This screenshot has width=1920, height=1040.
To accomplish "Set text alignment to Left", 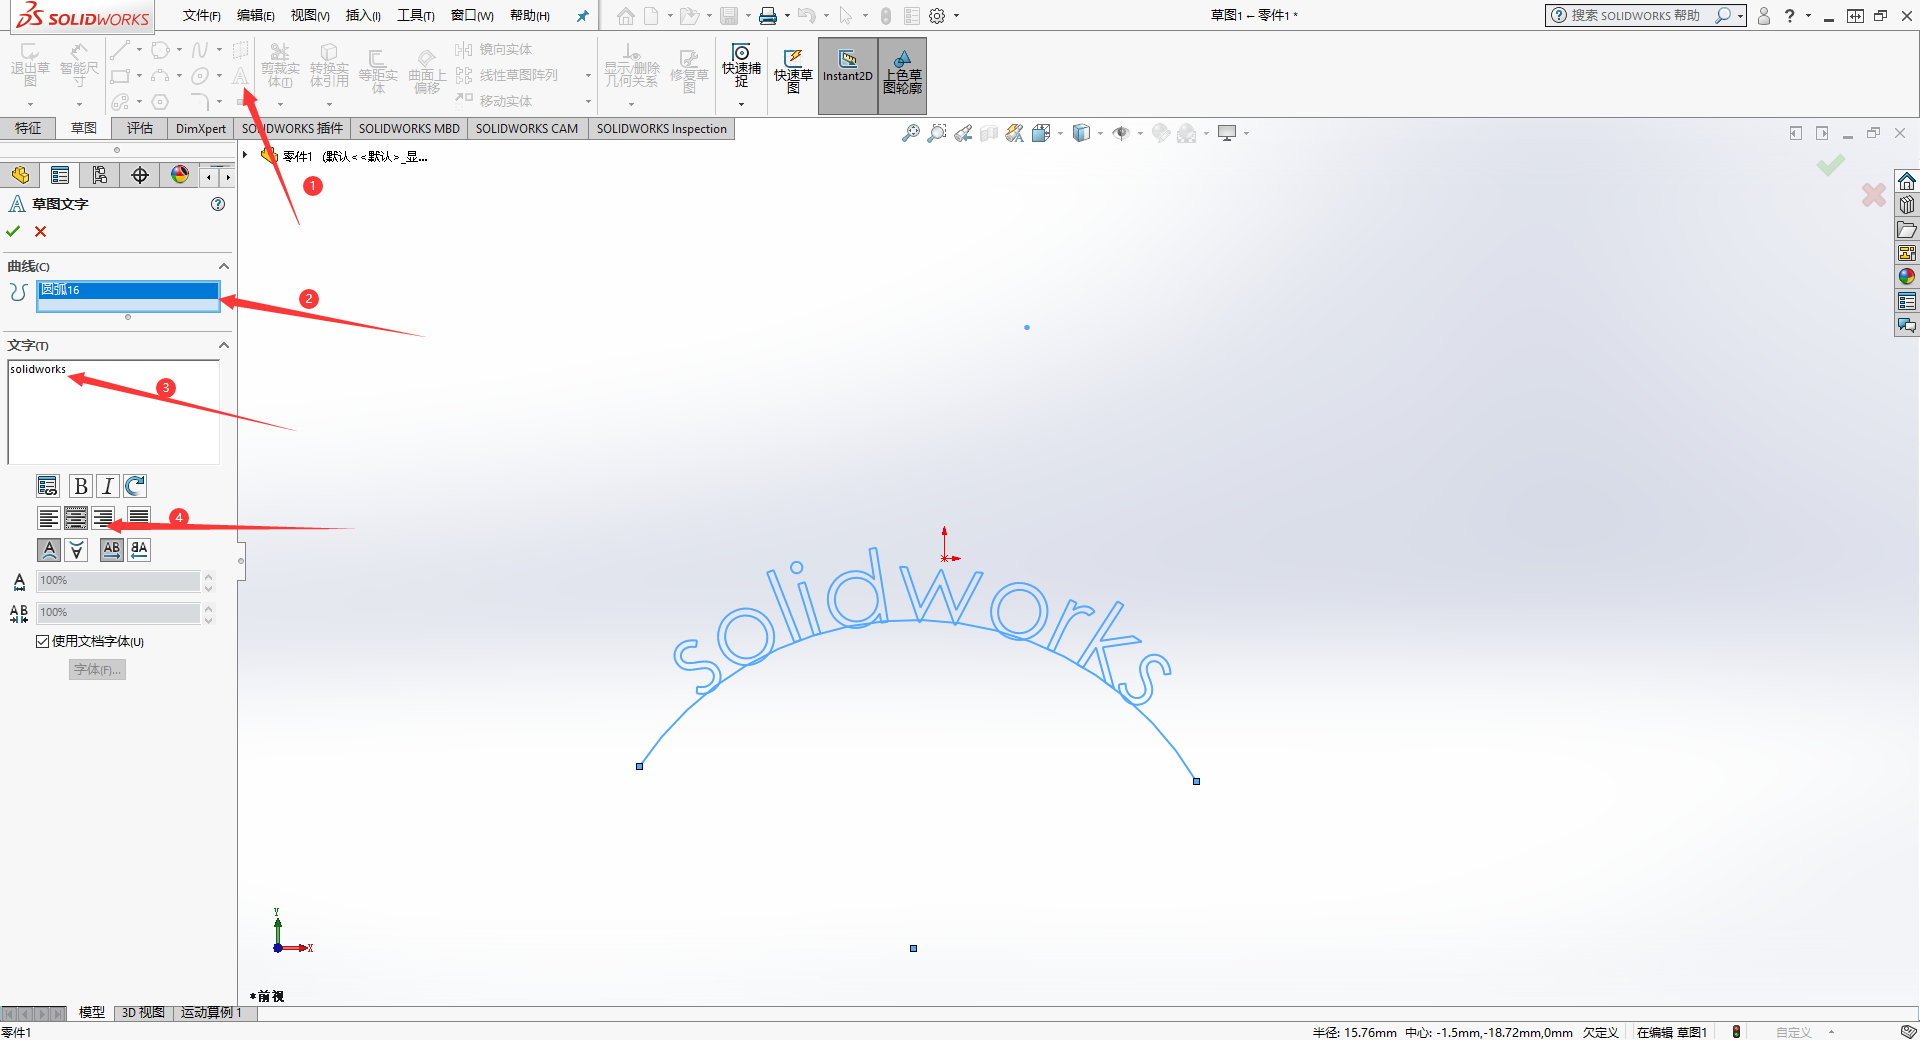I will [48, 518].
